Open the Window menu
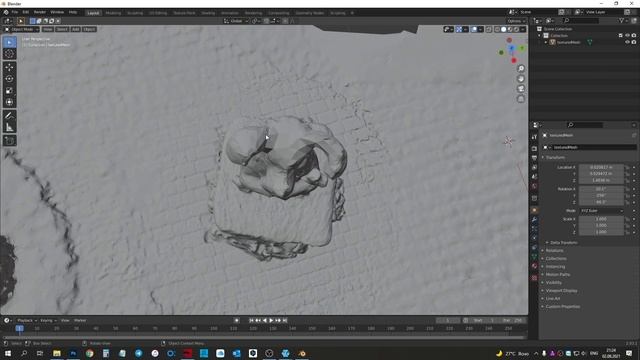 pyautogui.click(x=57, y=13)
